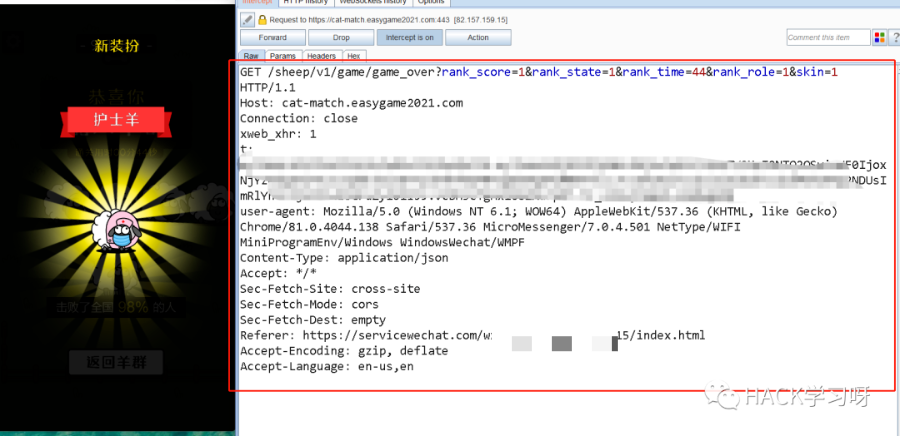Switch to the Headers tab

[x=321, y=56]
